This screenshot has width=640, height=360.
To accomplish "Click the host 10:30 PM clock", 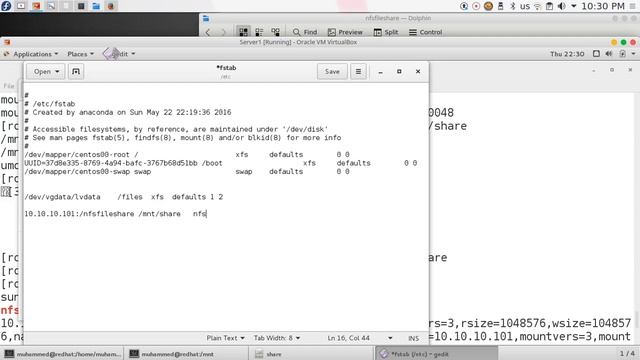I will [602, 6].
